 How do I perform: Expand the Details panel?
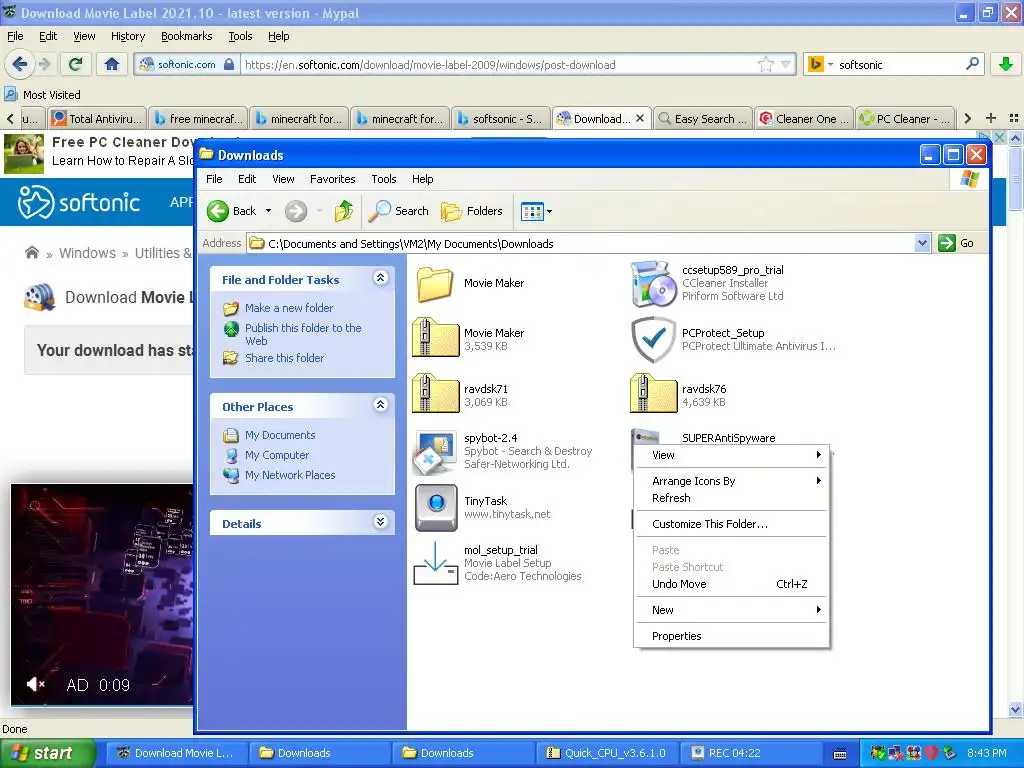pyautogui.click(x=381, y=522)
